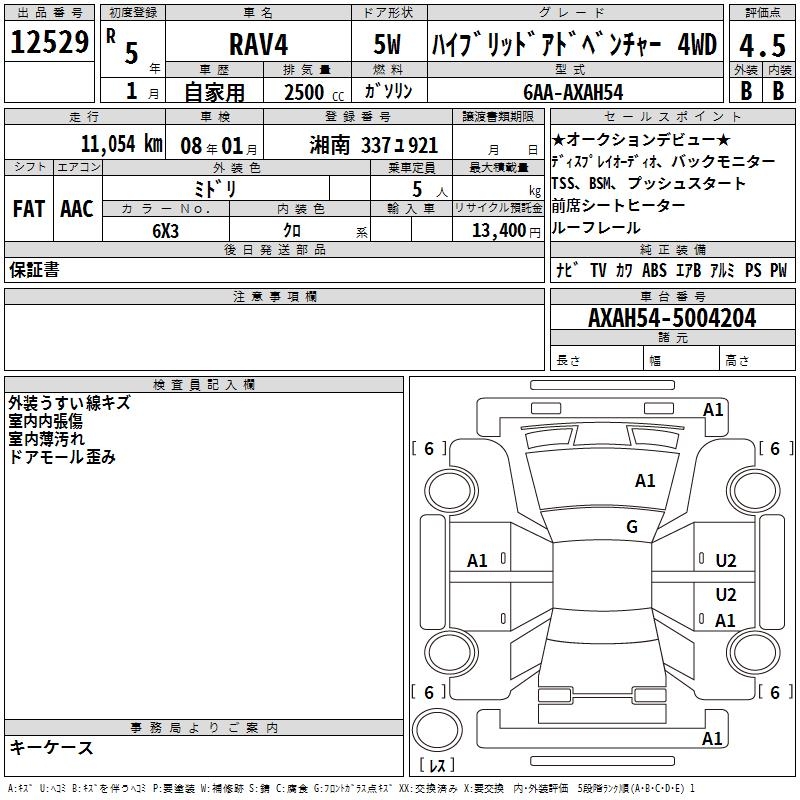The width and height of the screenshot is (800, 800).
Task: Click inspector note ドアモール歪み
Action: point(62,457)
